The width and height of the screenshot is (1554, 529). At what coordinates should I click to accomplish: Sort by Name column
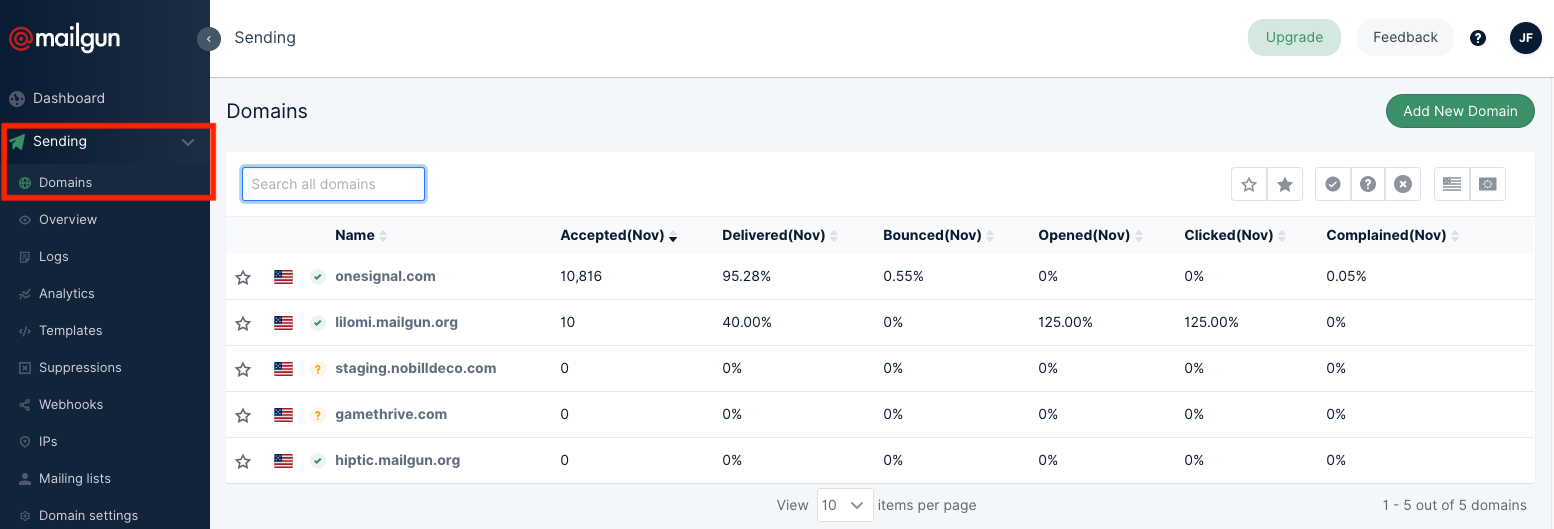[x=361, y=236]
